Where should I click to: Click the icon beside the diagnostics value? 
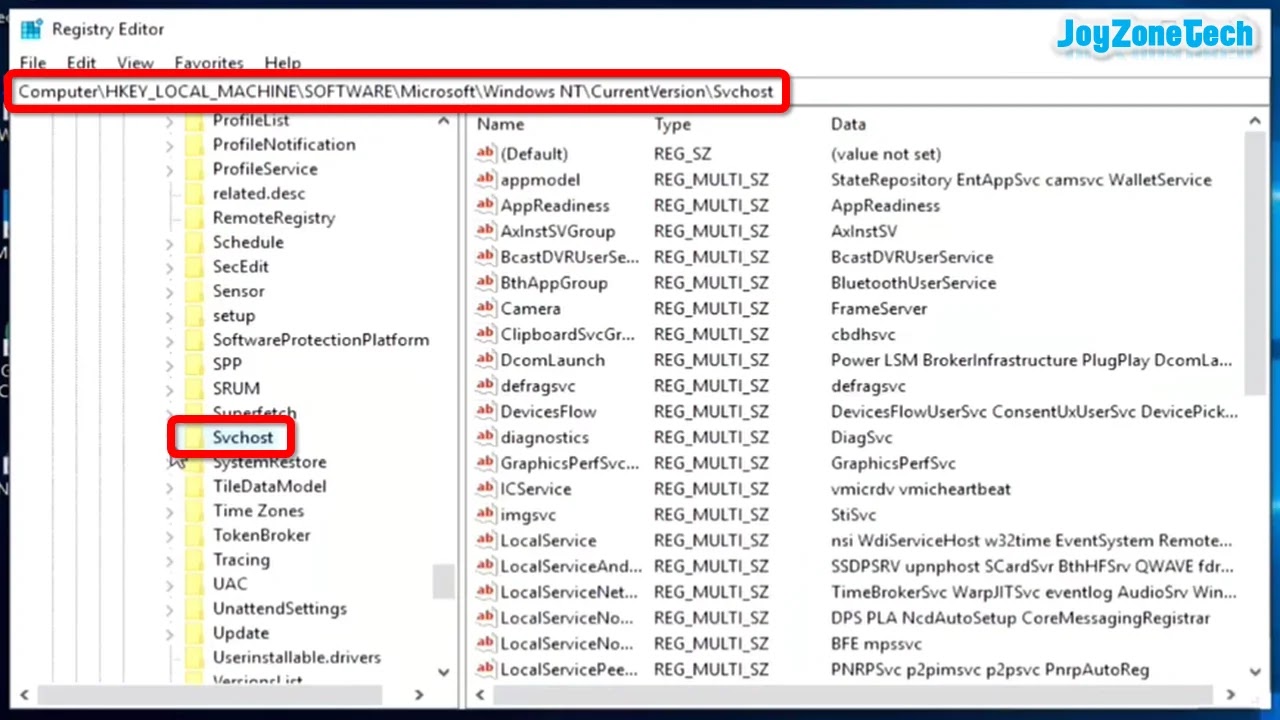point(486,437)
